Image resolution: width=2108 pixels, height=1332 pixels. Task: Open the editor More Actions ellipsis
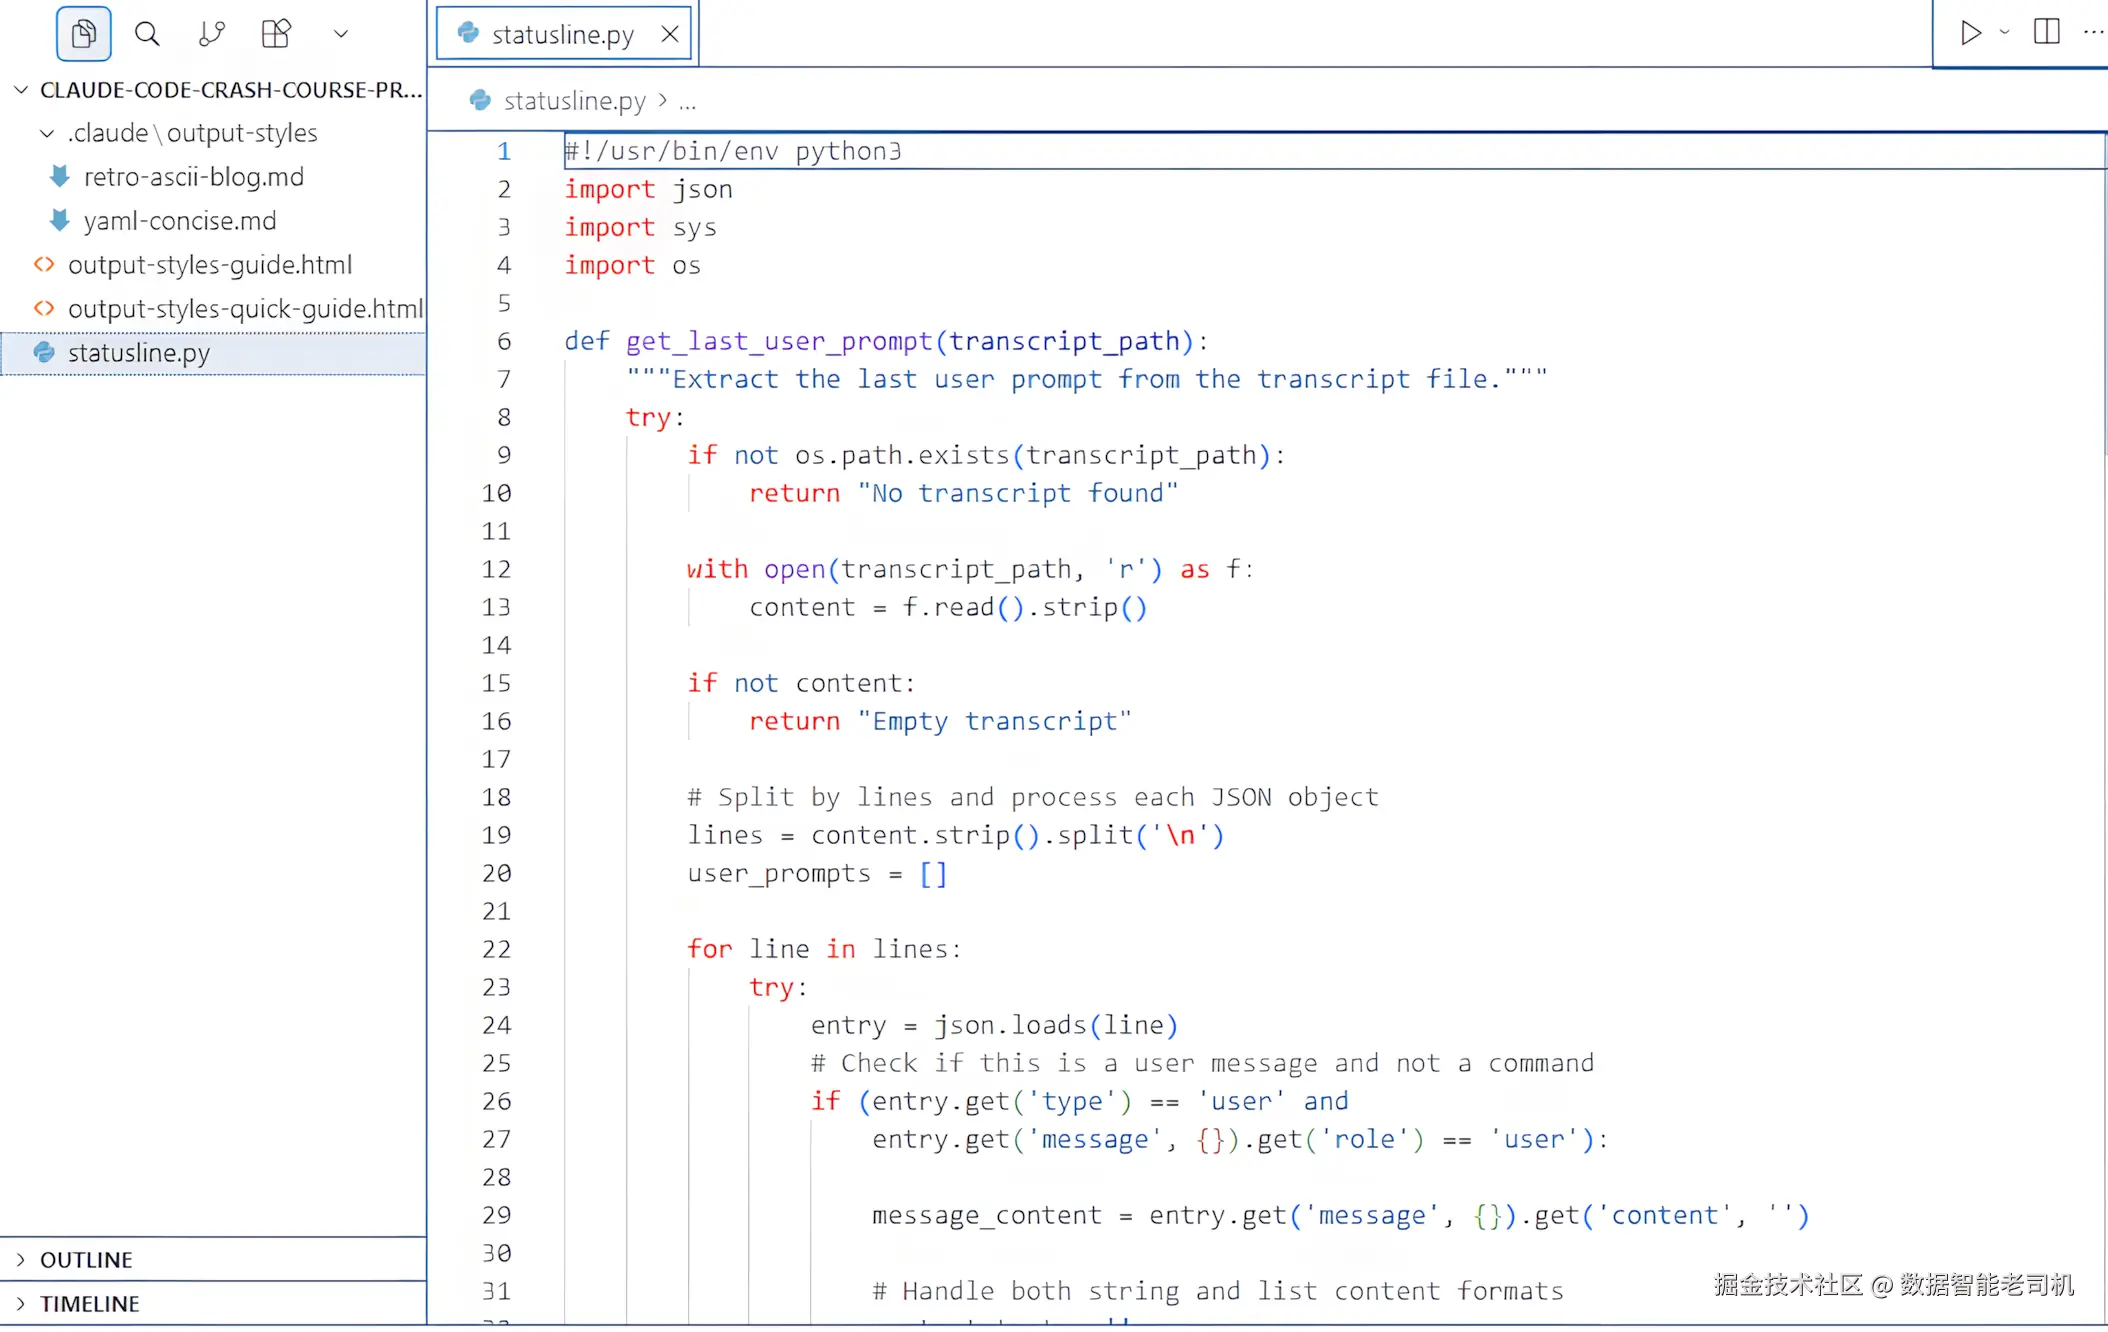point(2093,32)
